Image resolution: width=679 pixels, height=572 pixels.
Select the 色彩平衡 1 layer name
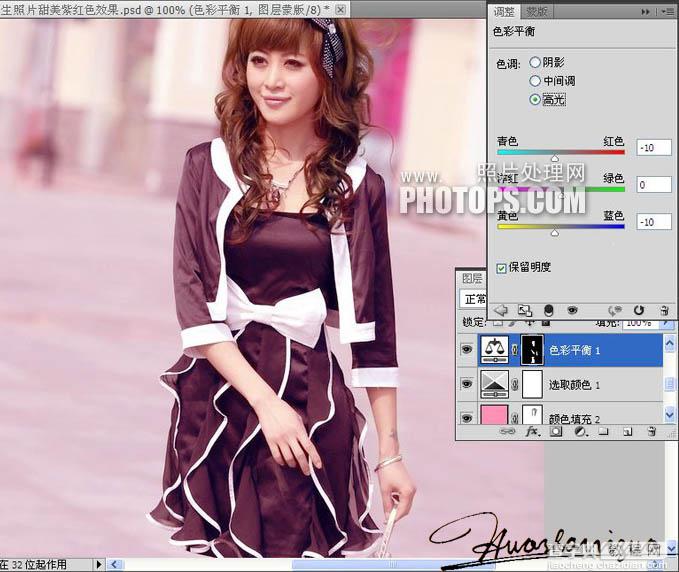[x=574, y=350]
